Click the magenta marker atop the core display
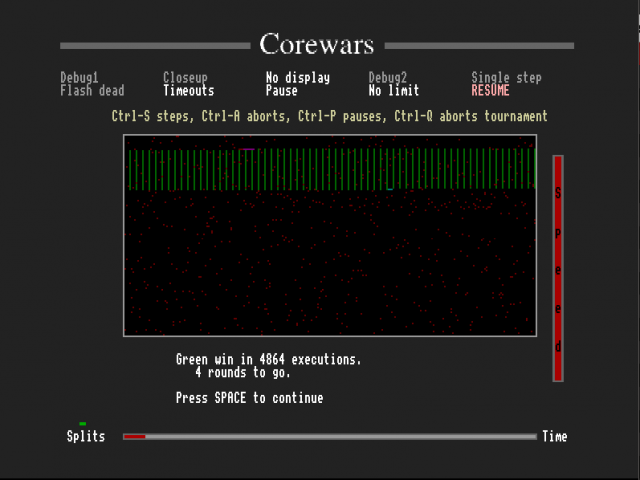This screenshot has height=480, width=640. 247,149
